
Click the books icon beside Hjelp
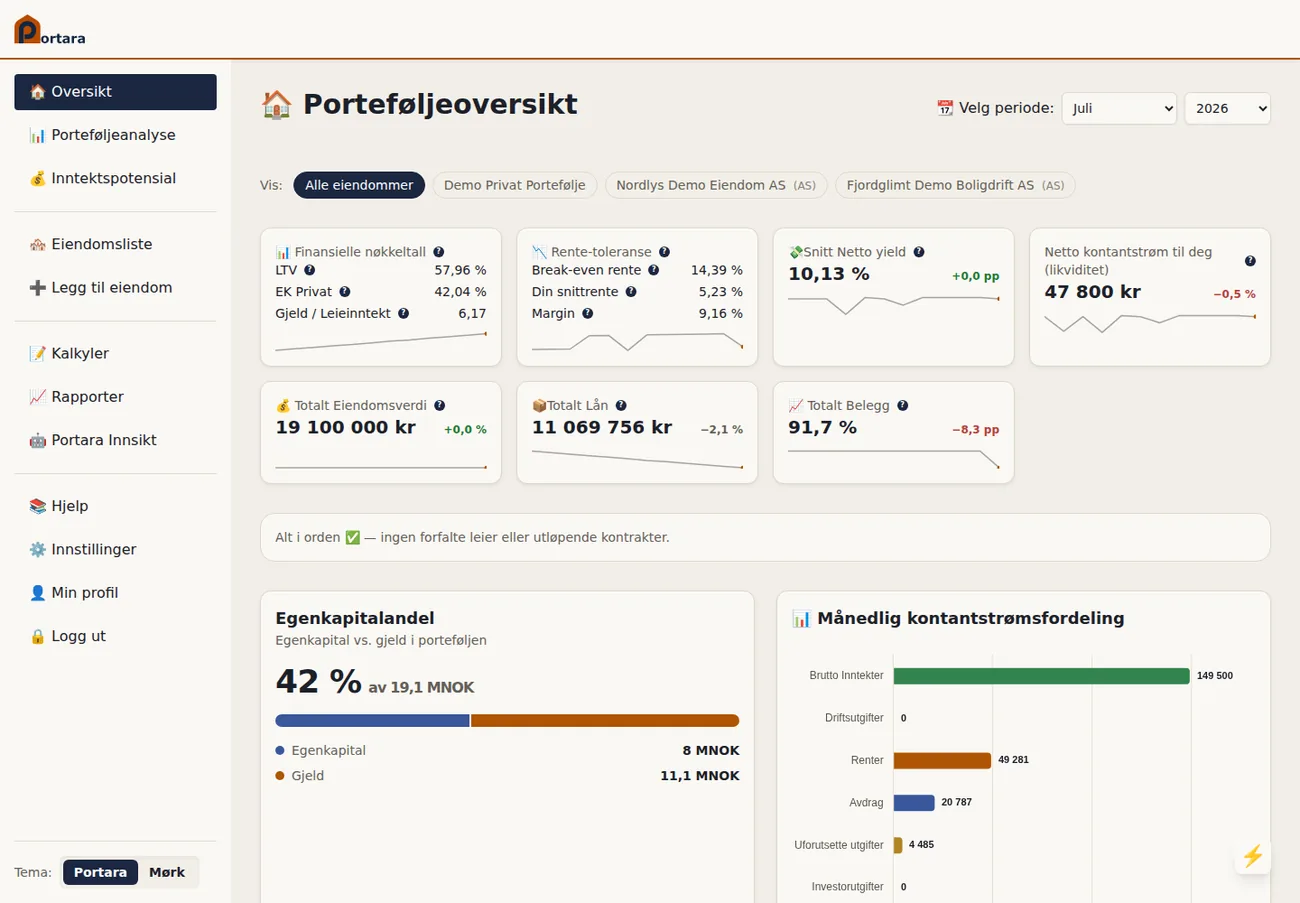tap(38, 506)
